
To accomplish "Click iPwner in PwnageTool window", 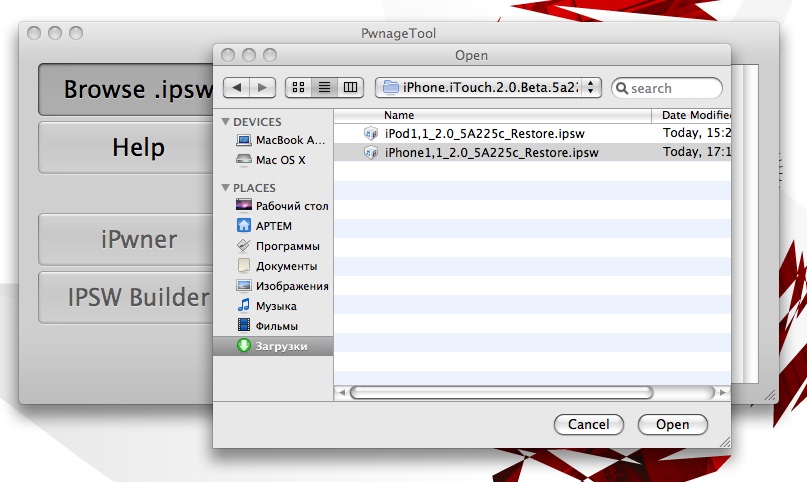I will coord(126,240).
